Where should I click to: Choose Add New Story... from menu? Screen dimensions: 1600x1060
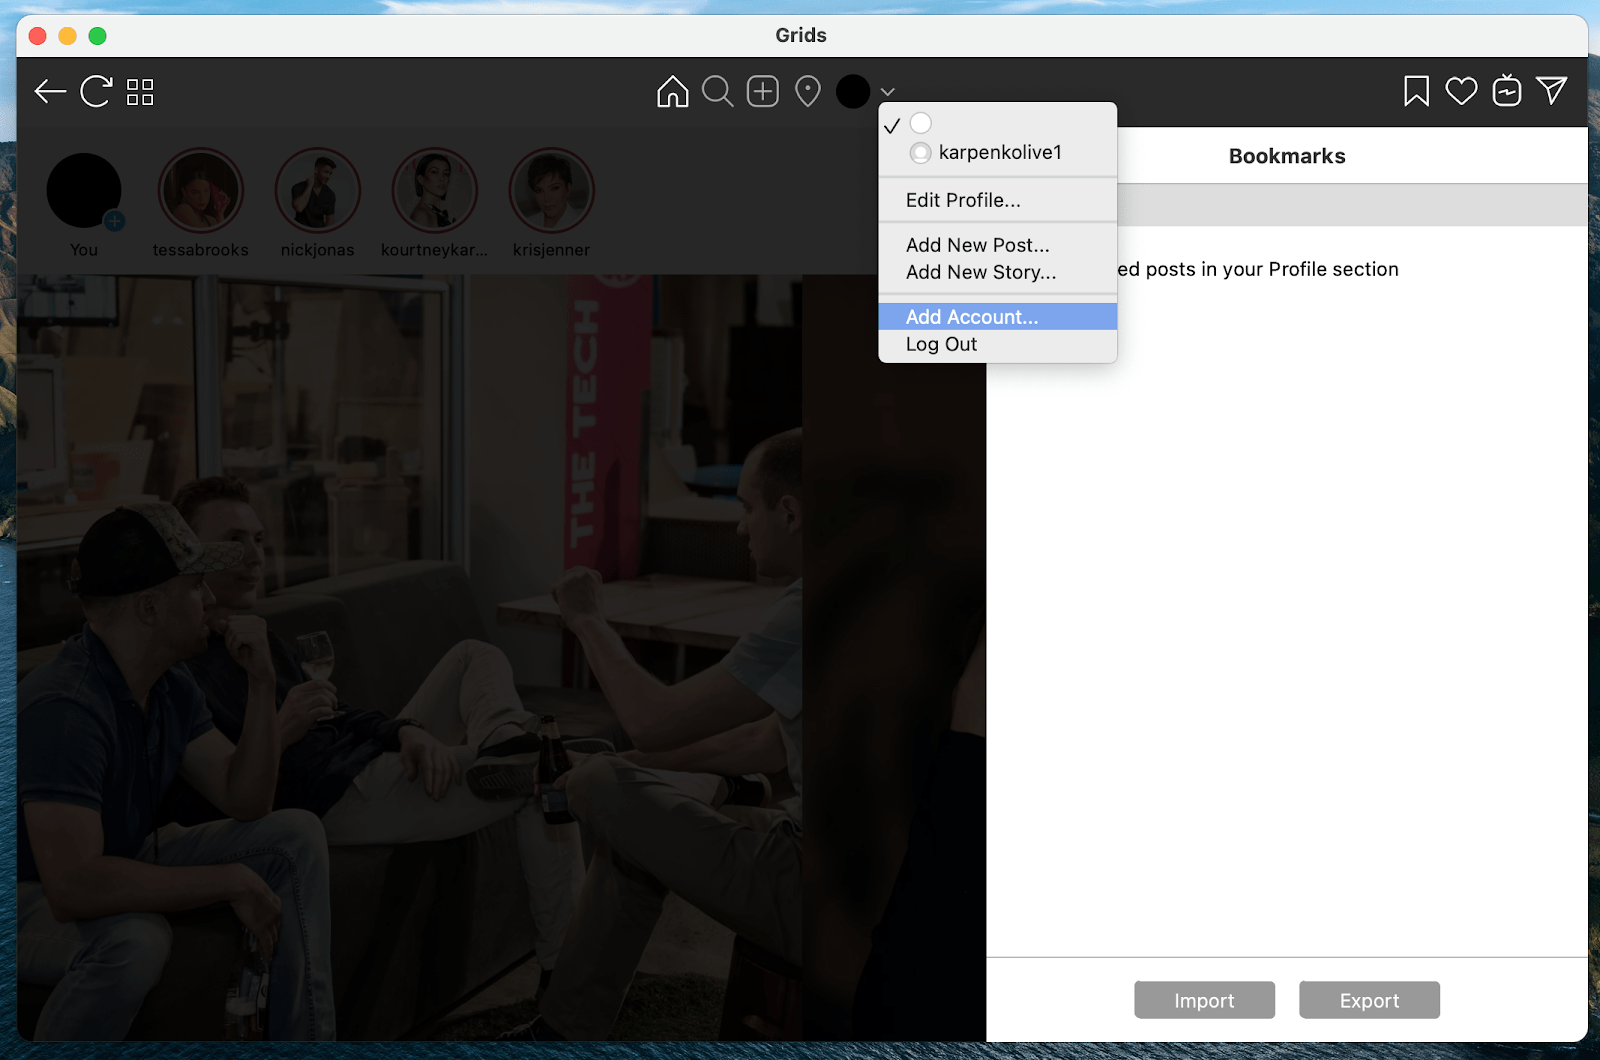pos(997,272)
